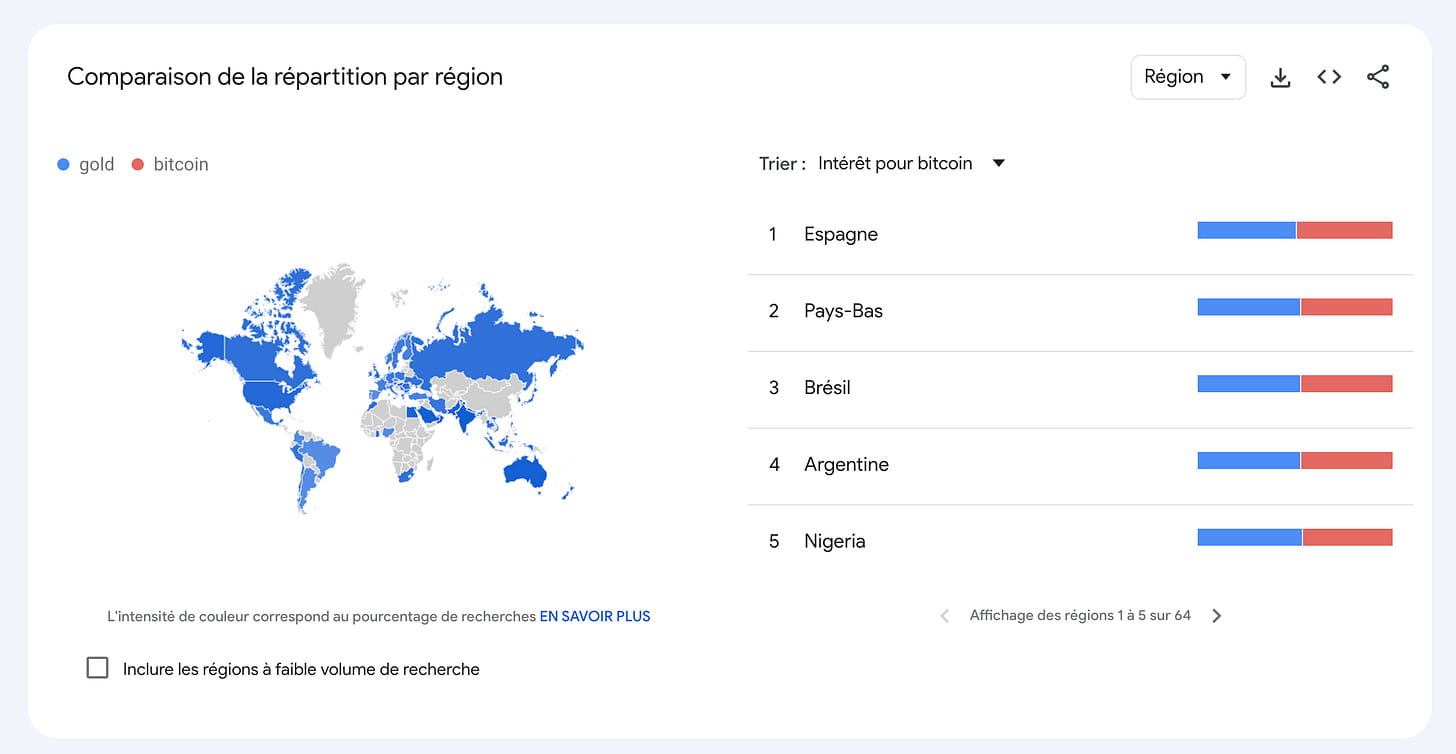Enable low search volume regions checkbox
This screenshot has height=754, width=1456.
click(x=97, y=668)
